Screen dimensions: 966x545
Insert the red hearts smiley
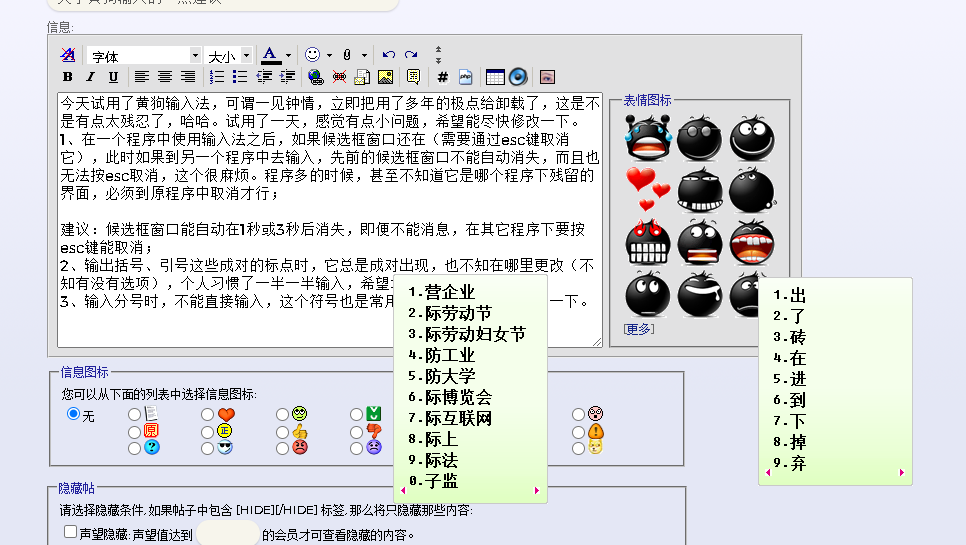point(647,188)
